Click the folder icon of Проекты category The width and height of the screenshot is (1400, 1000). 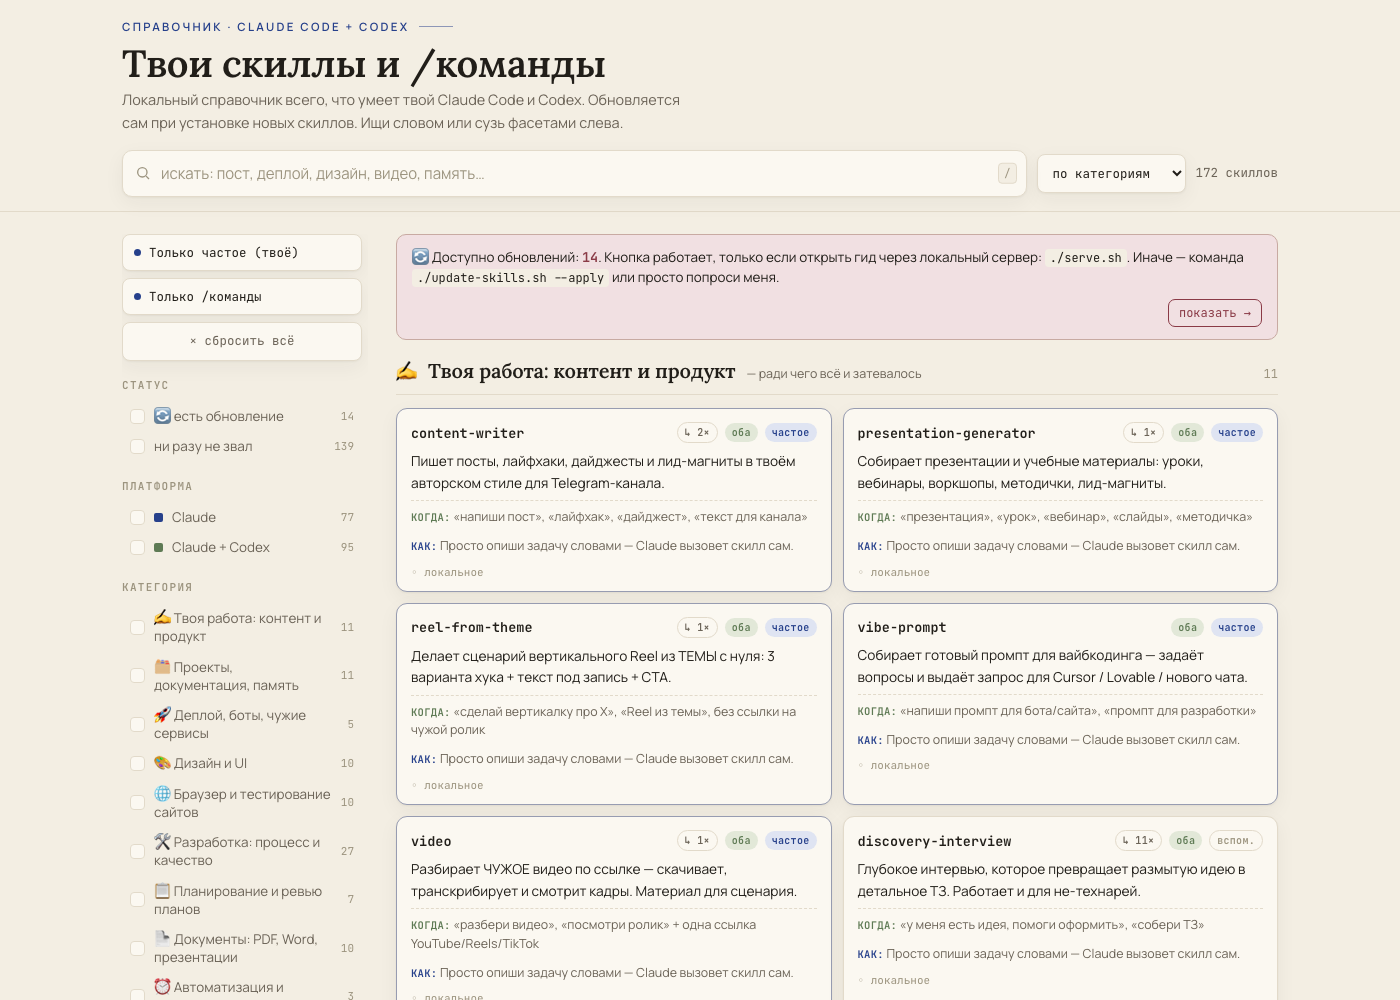162,666
